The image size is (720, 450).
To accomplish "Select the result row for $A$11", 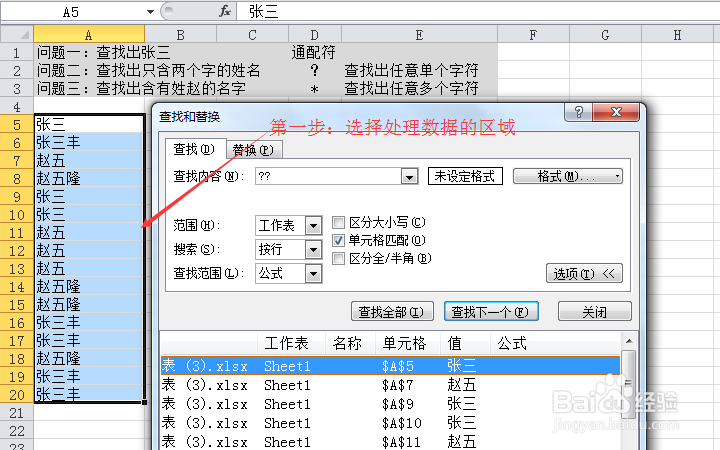I will coord(390,442).
